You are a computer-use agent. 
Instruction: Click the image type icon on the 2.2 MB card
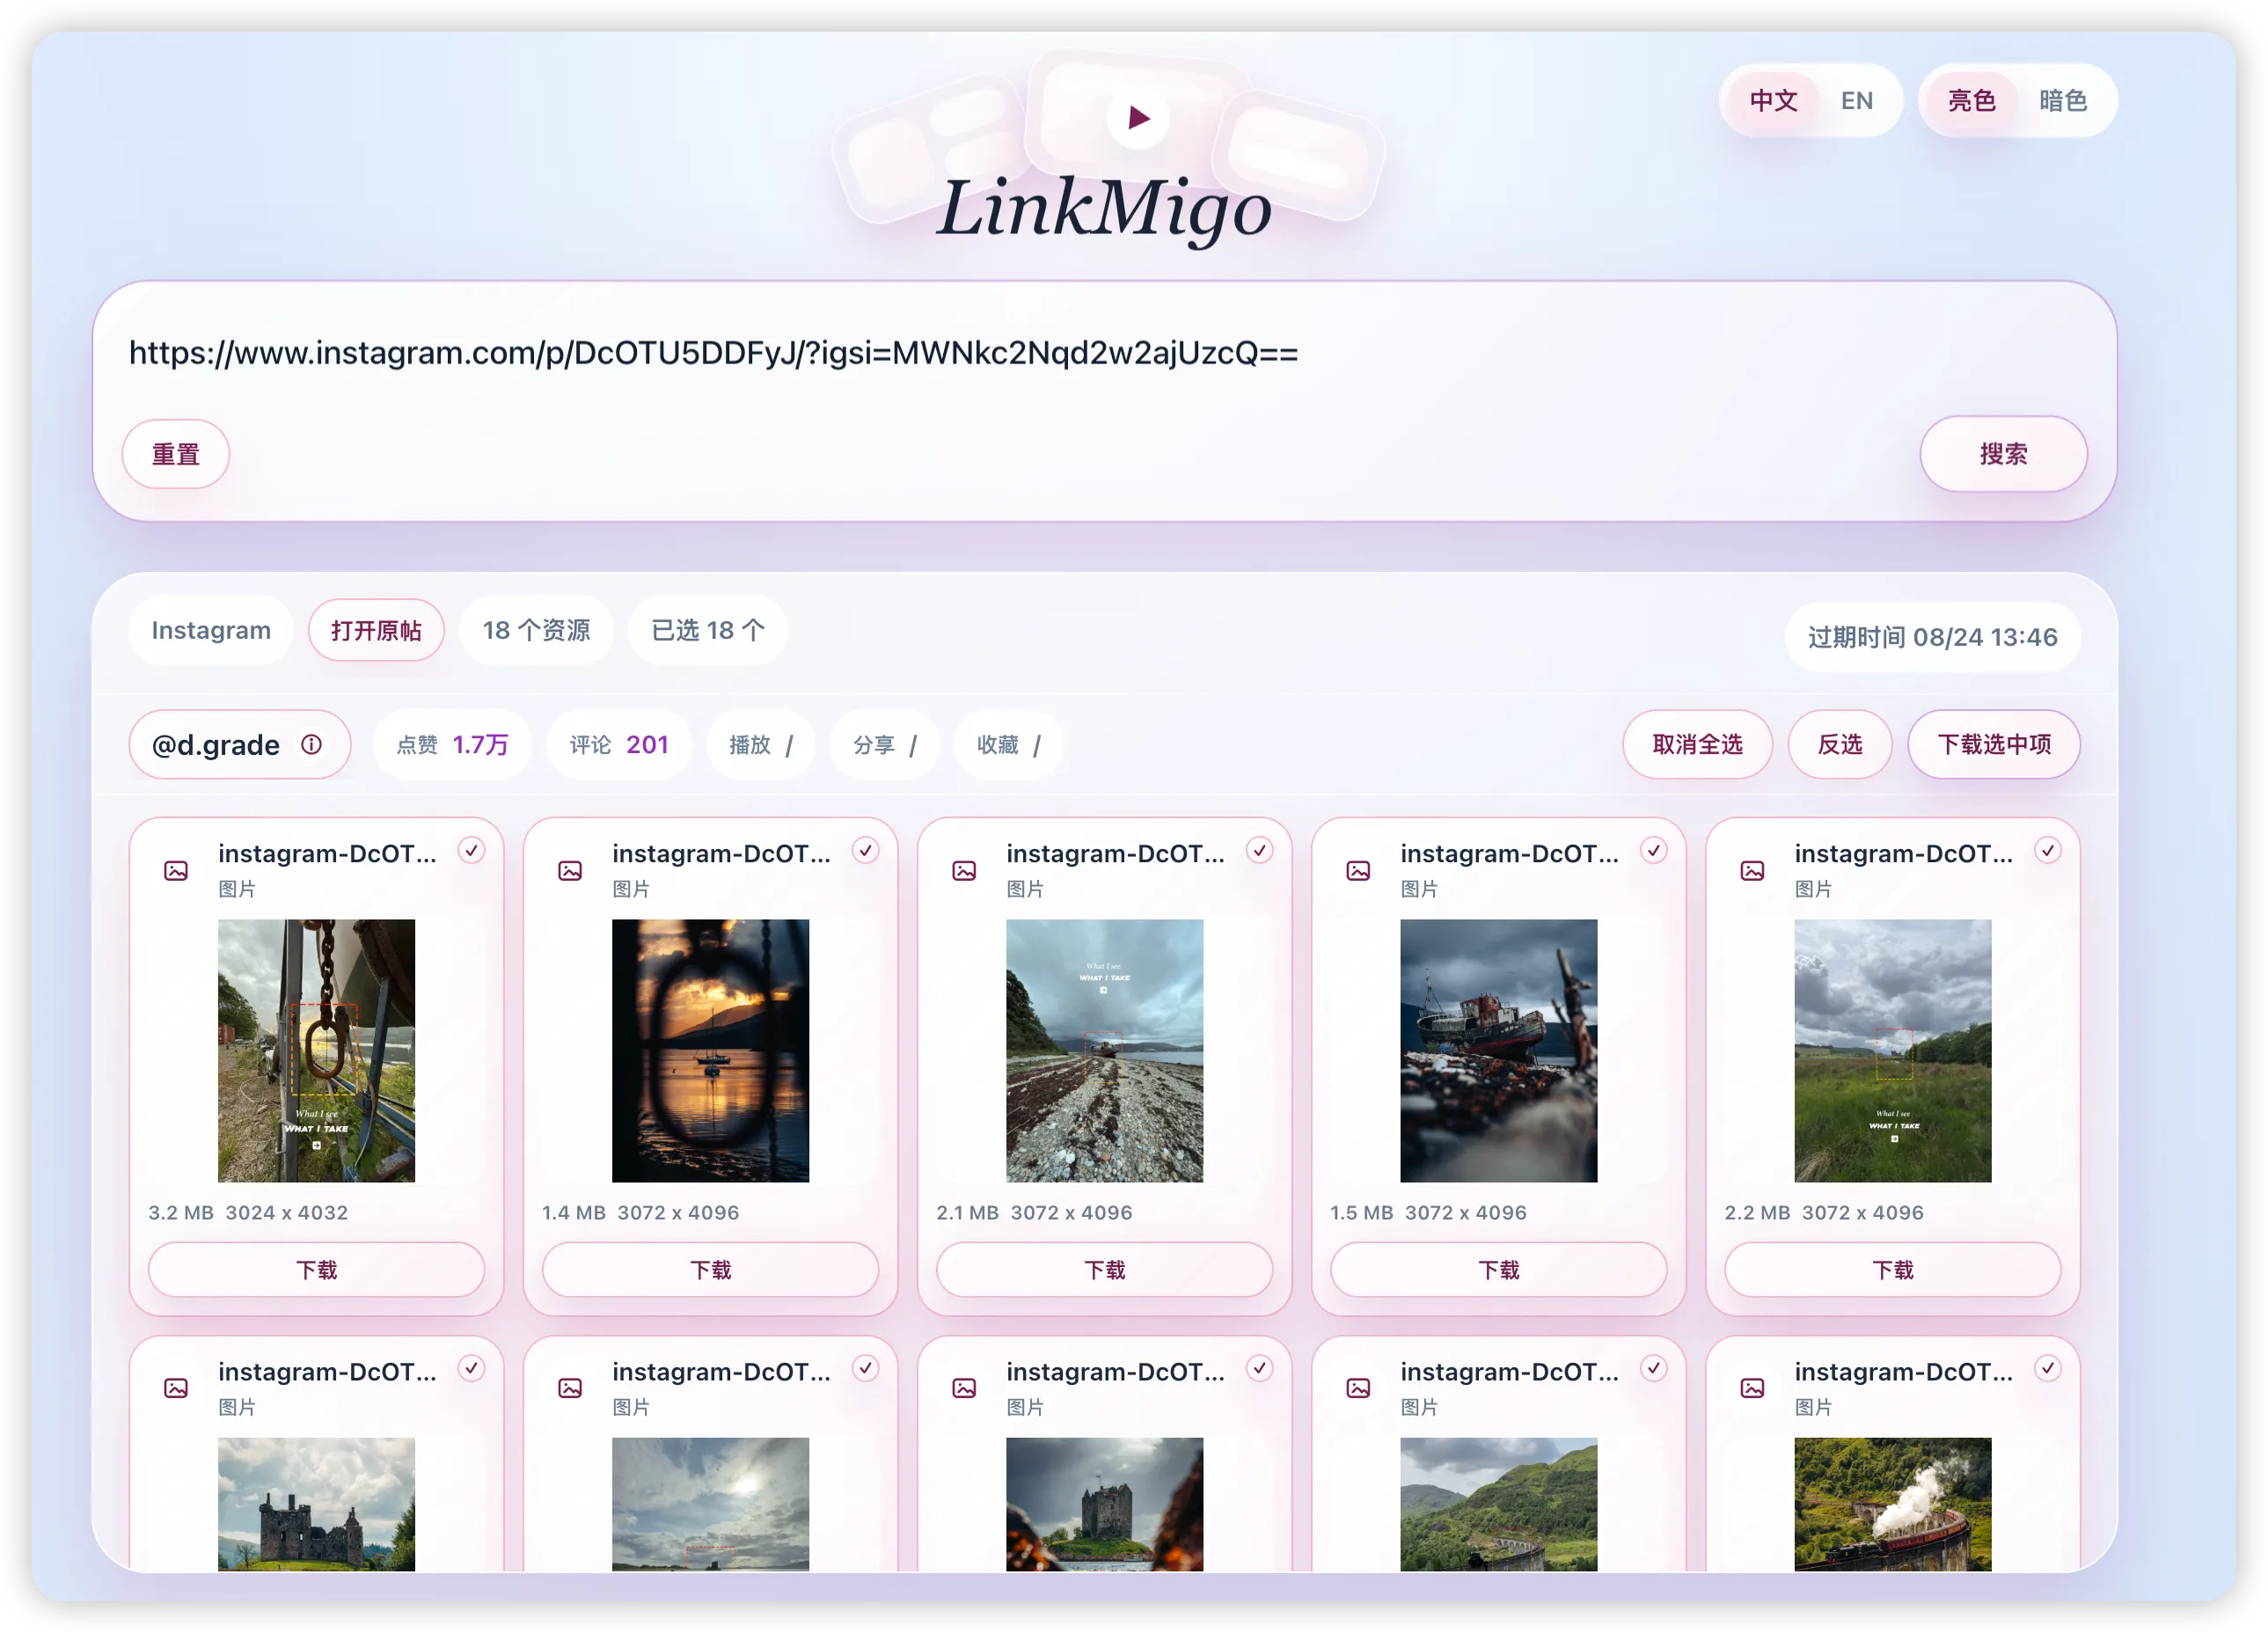coord(1752,871)
